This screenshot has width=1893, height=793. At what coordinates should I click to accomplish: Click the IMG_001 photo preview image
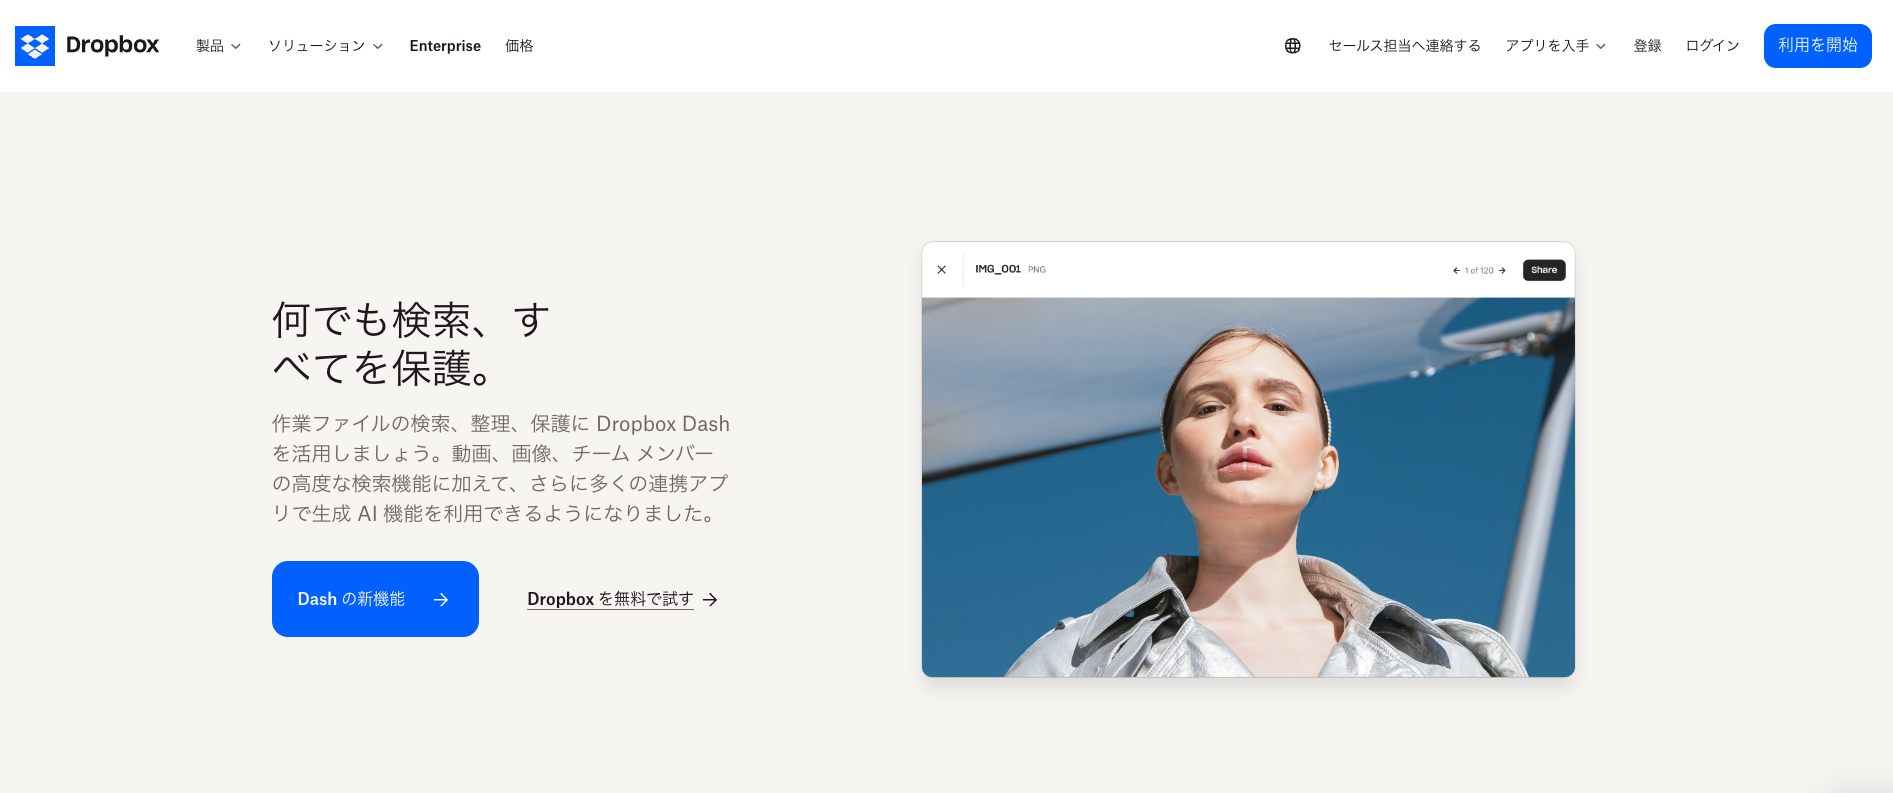tap(1248, 487)
